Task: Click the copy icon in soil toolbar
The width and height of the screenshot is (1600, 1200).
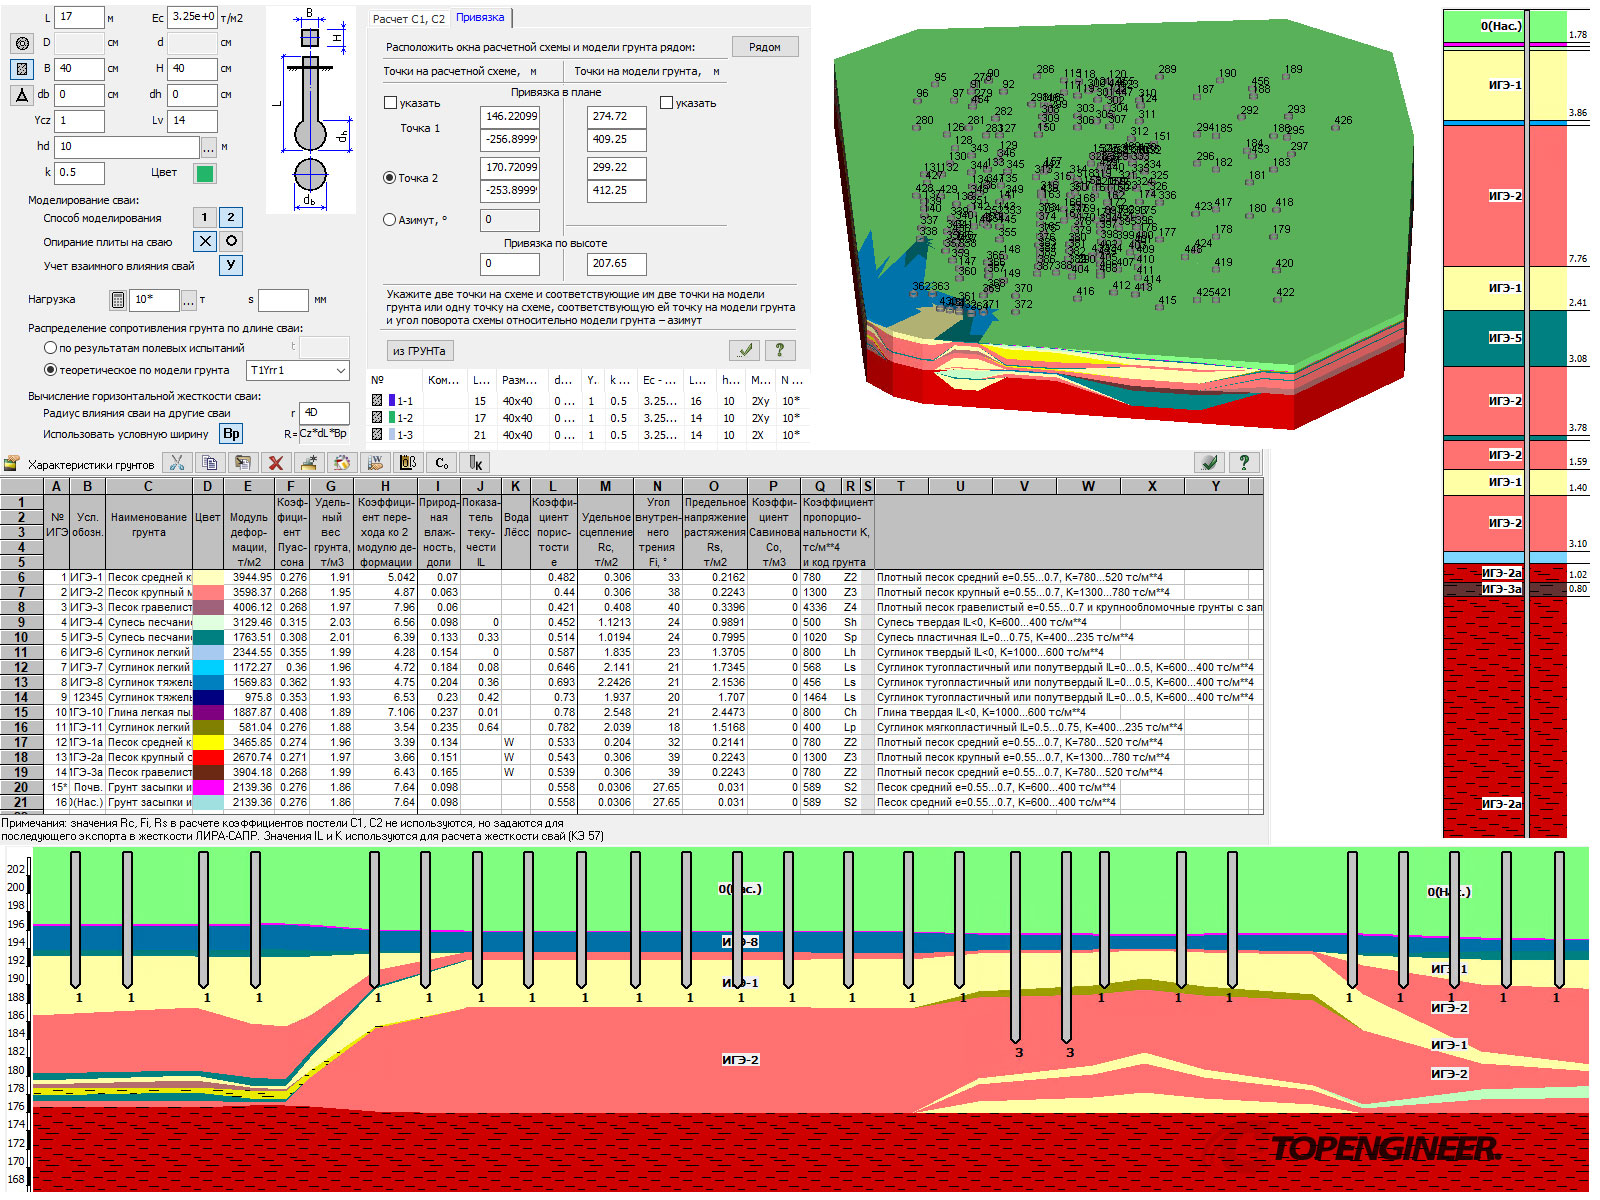Action: point(210,463)
